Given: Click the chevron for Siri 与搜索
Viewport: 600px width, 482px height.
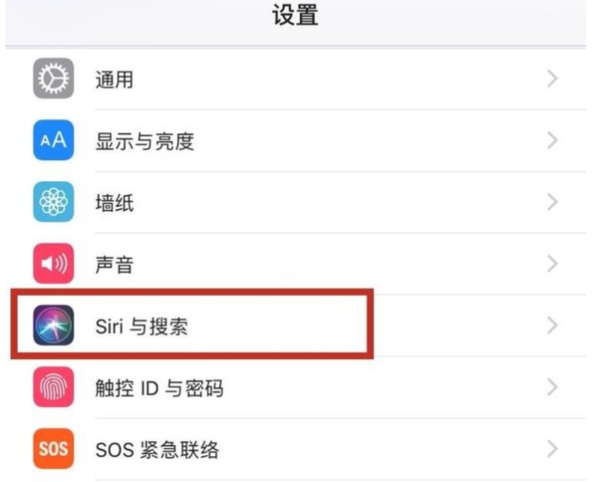Looking at the screenshot, I should point(552,325).
